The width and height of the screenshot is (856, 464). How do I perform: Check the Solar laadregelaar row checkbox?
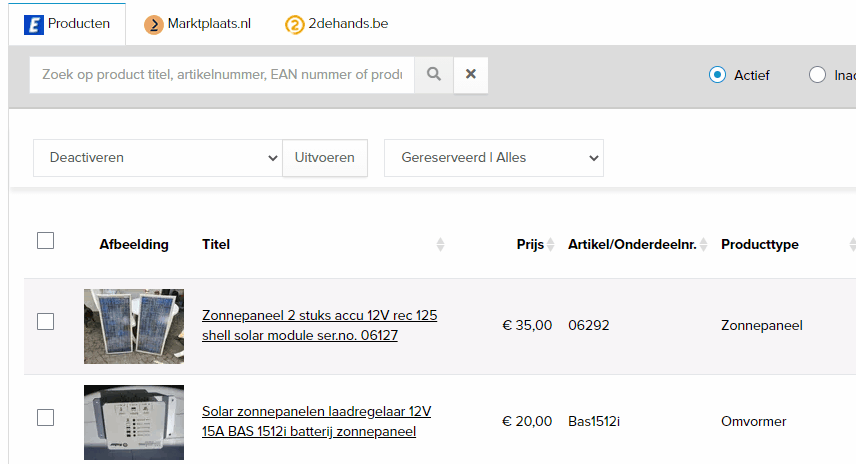point(45,418)
